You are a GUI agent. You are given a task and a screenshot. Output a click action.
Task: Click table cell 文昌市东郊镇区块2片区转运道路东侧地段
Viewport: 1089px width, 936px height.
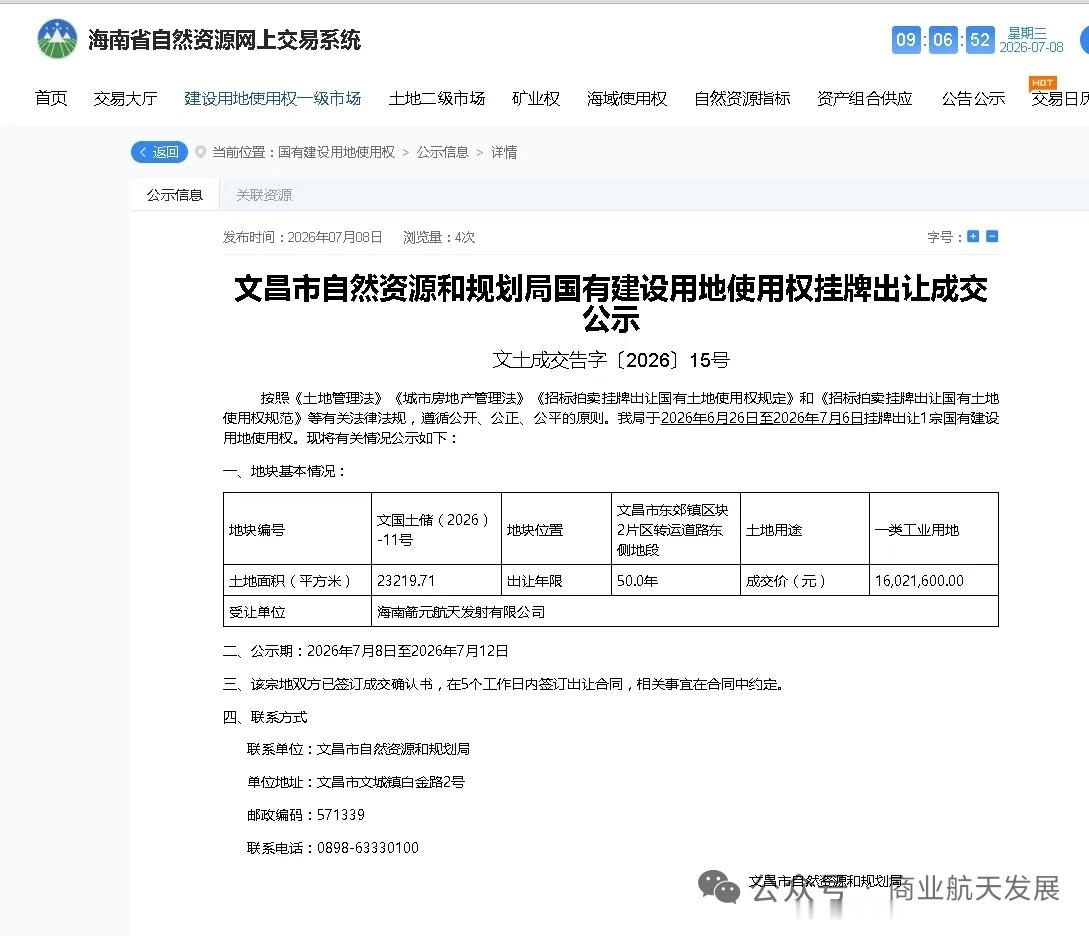(x=676, y=529)
